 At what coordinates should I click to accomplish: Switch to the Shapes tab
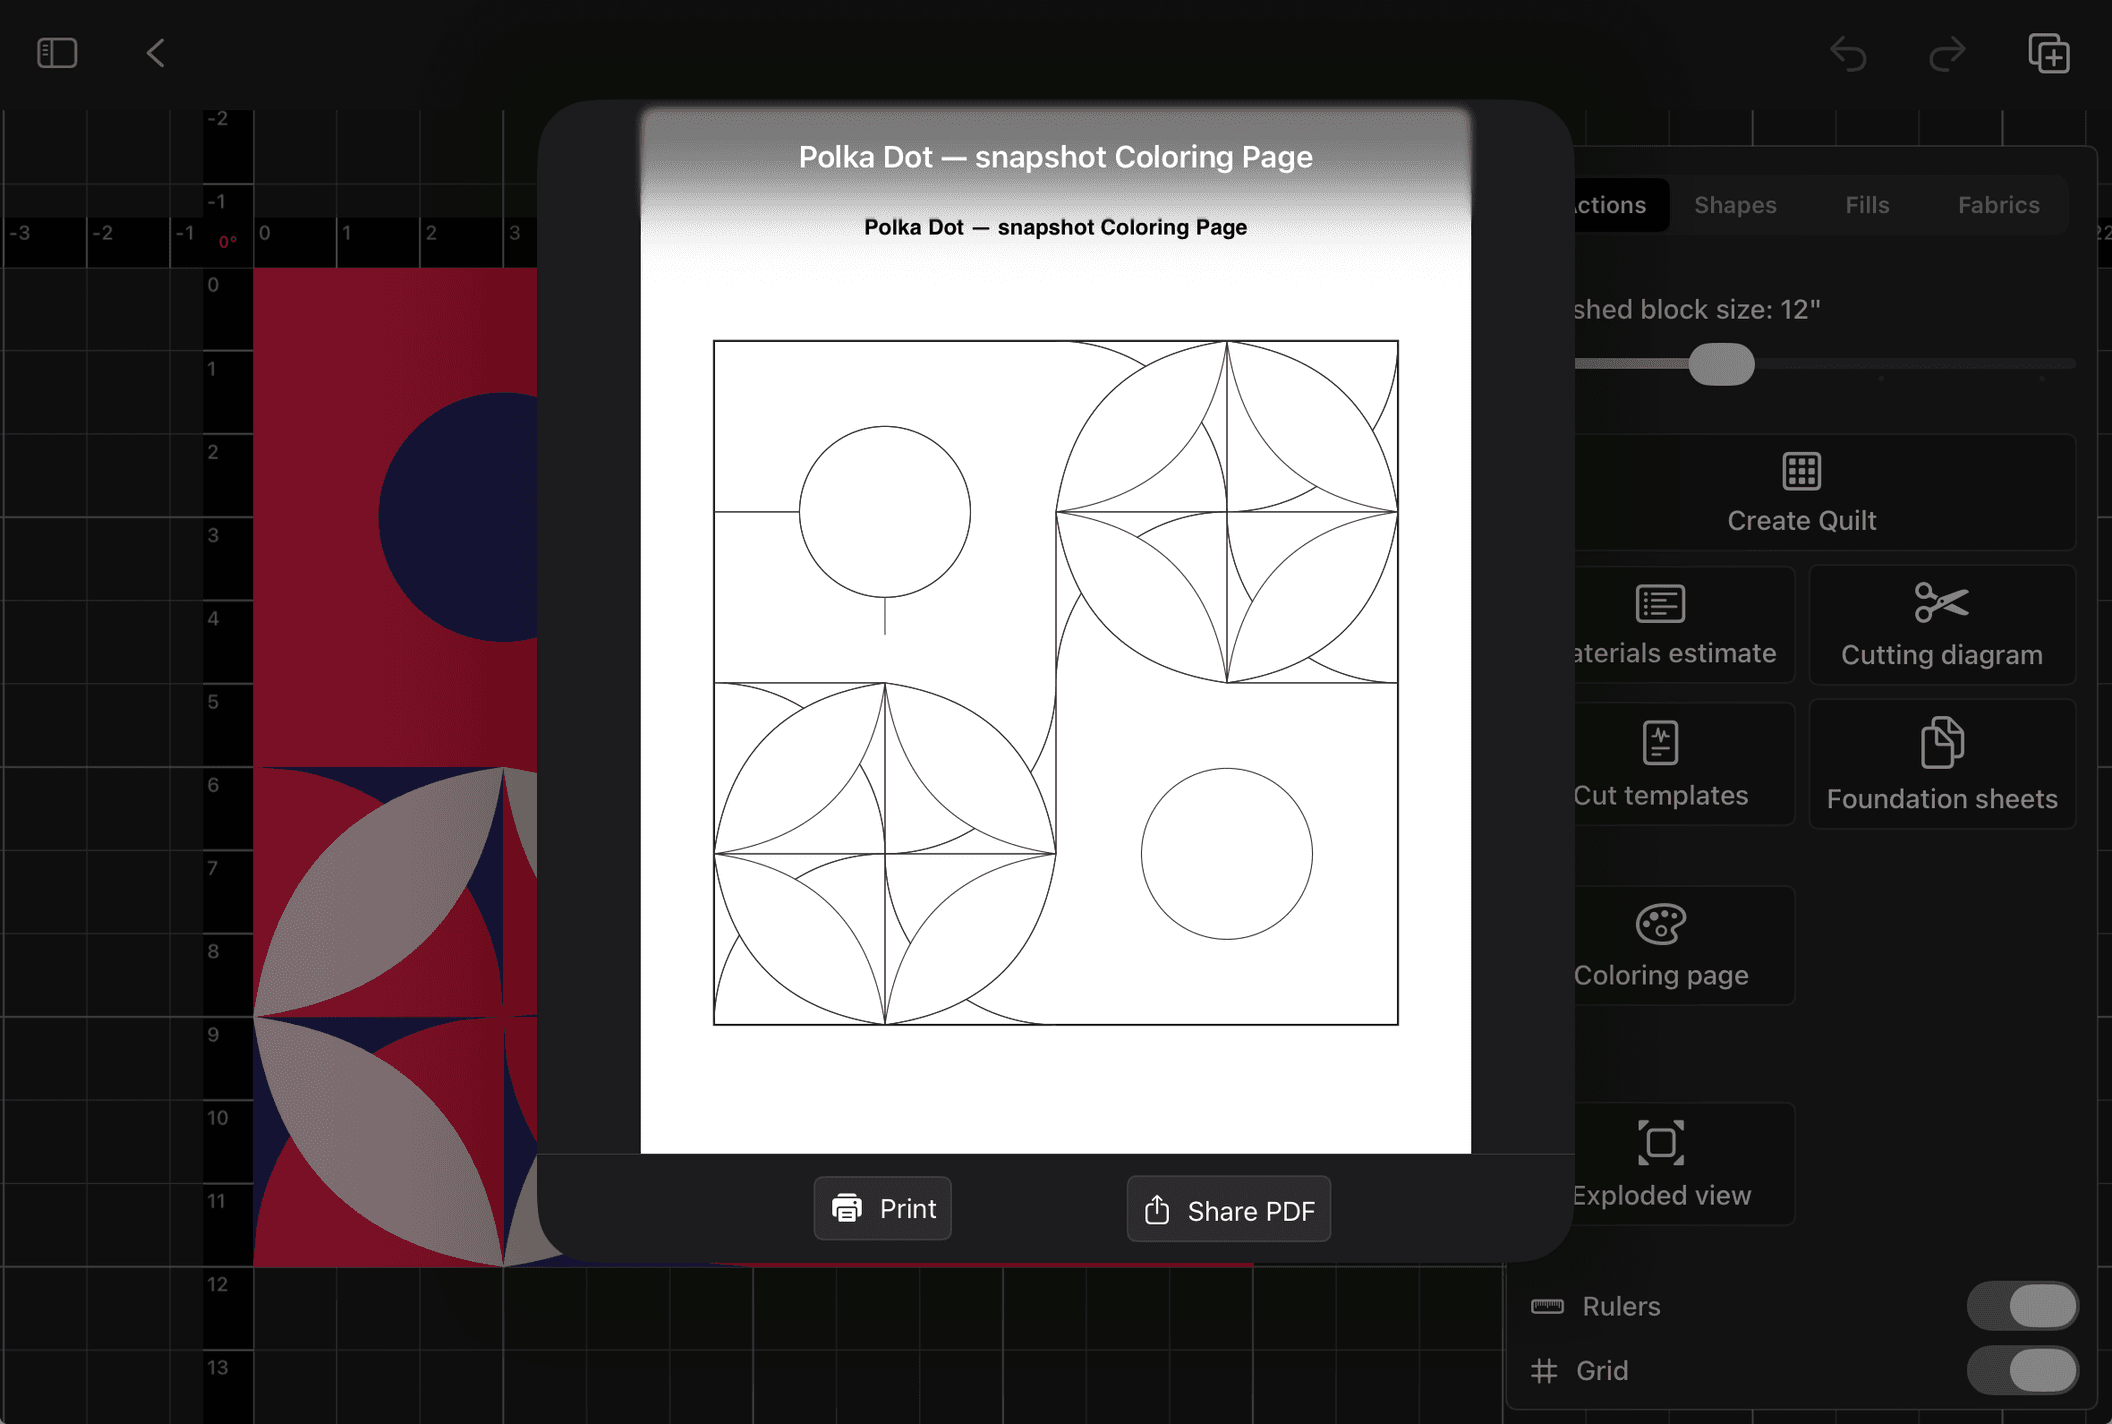1735,205
